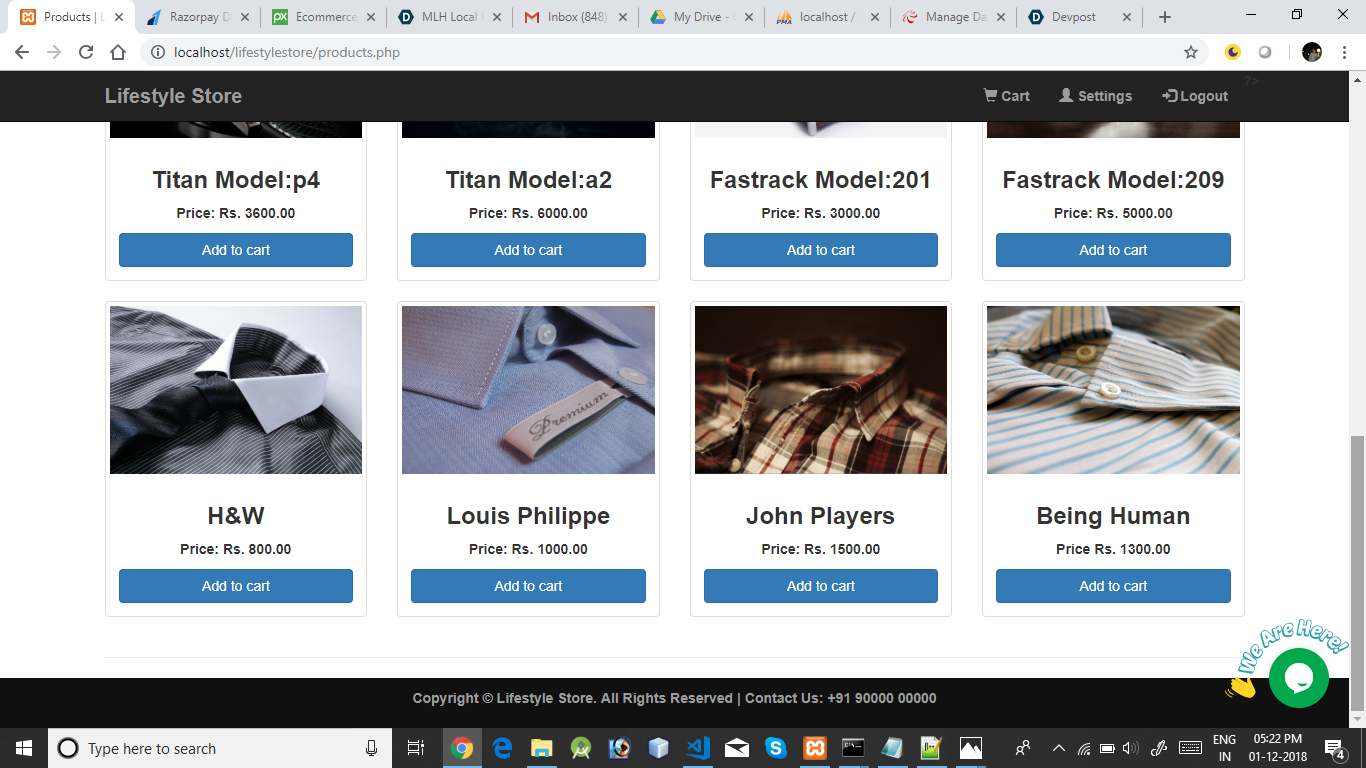1366x768 pixels.
Task: Switch to the Ecommerce tab
Action: pyautogui.click(x=325, y=17)
